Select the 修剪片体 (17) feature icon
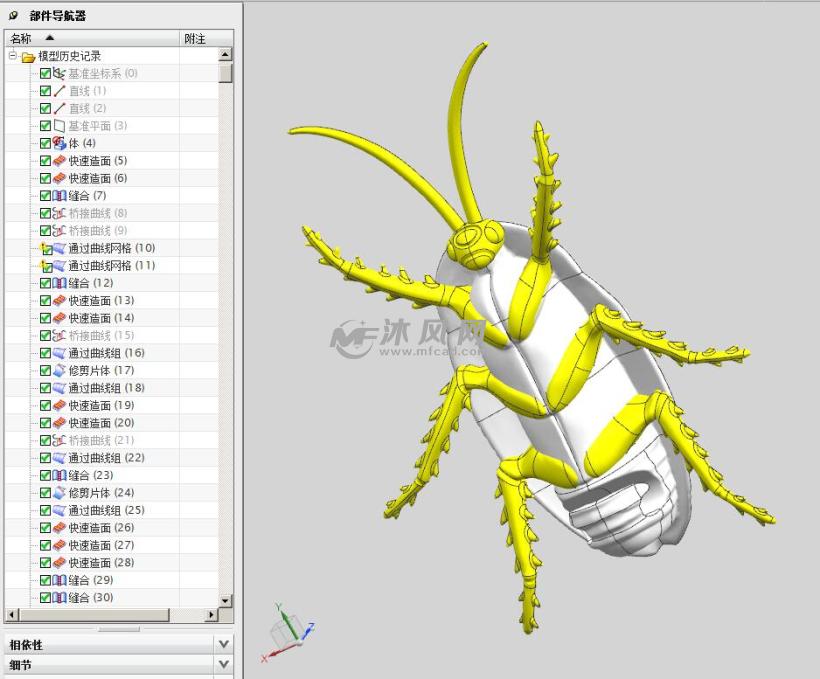The image size is (820, 679). pos(58,370)
